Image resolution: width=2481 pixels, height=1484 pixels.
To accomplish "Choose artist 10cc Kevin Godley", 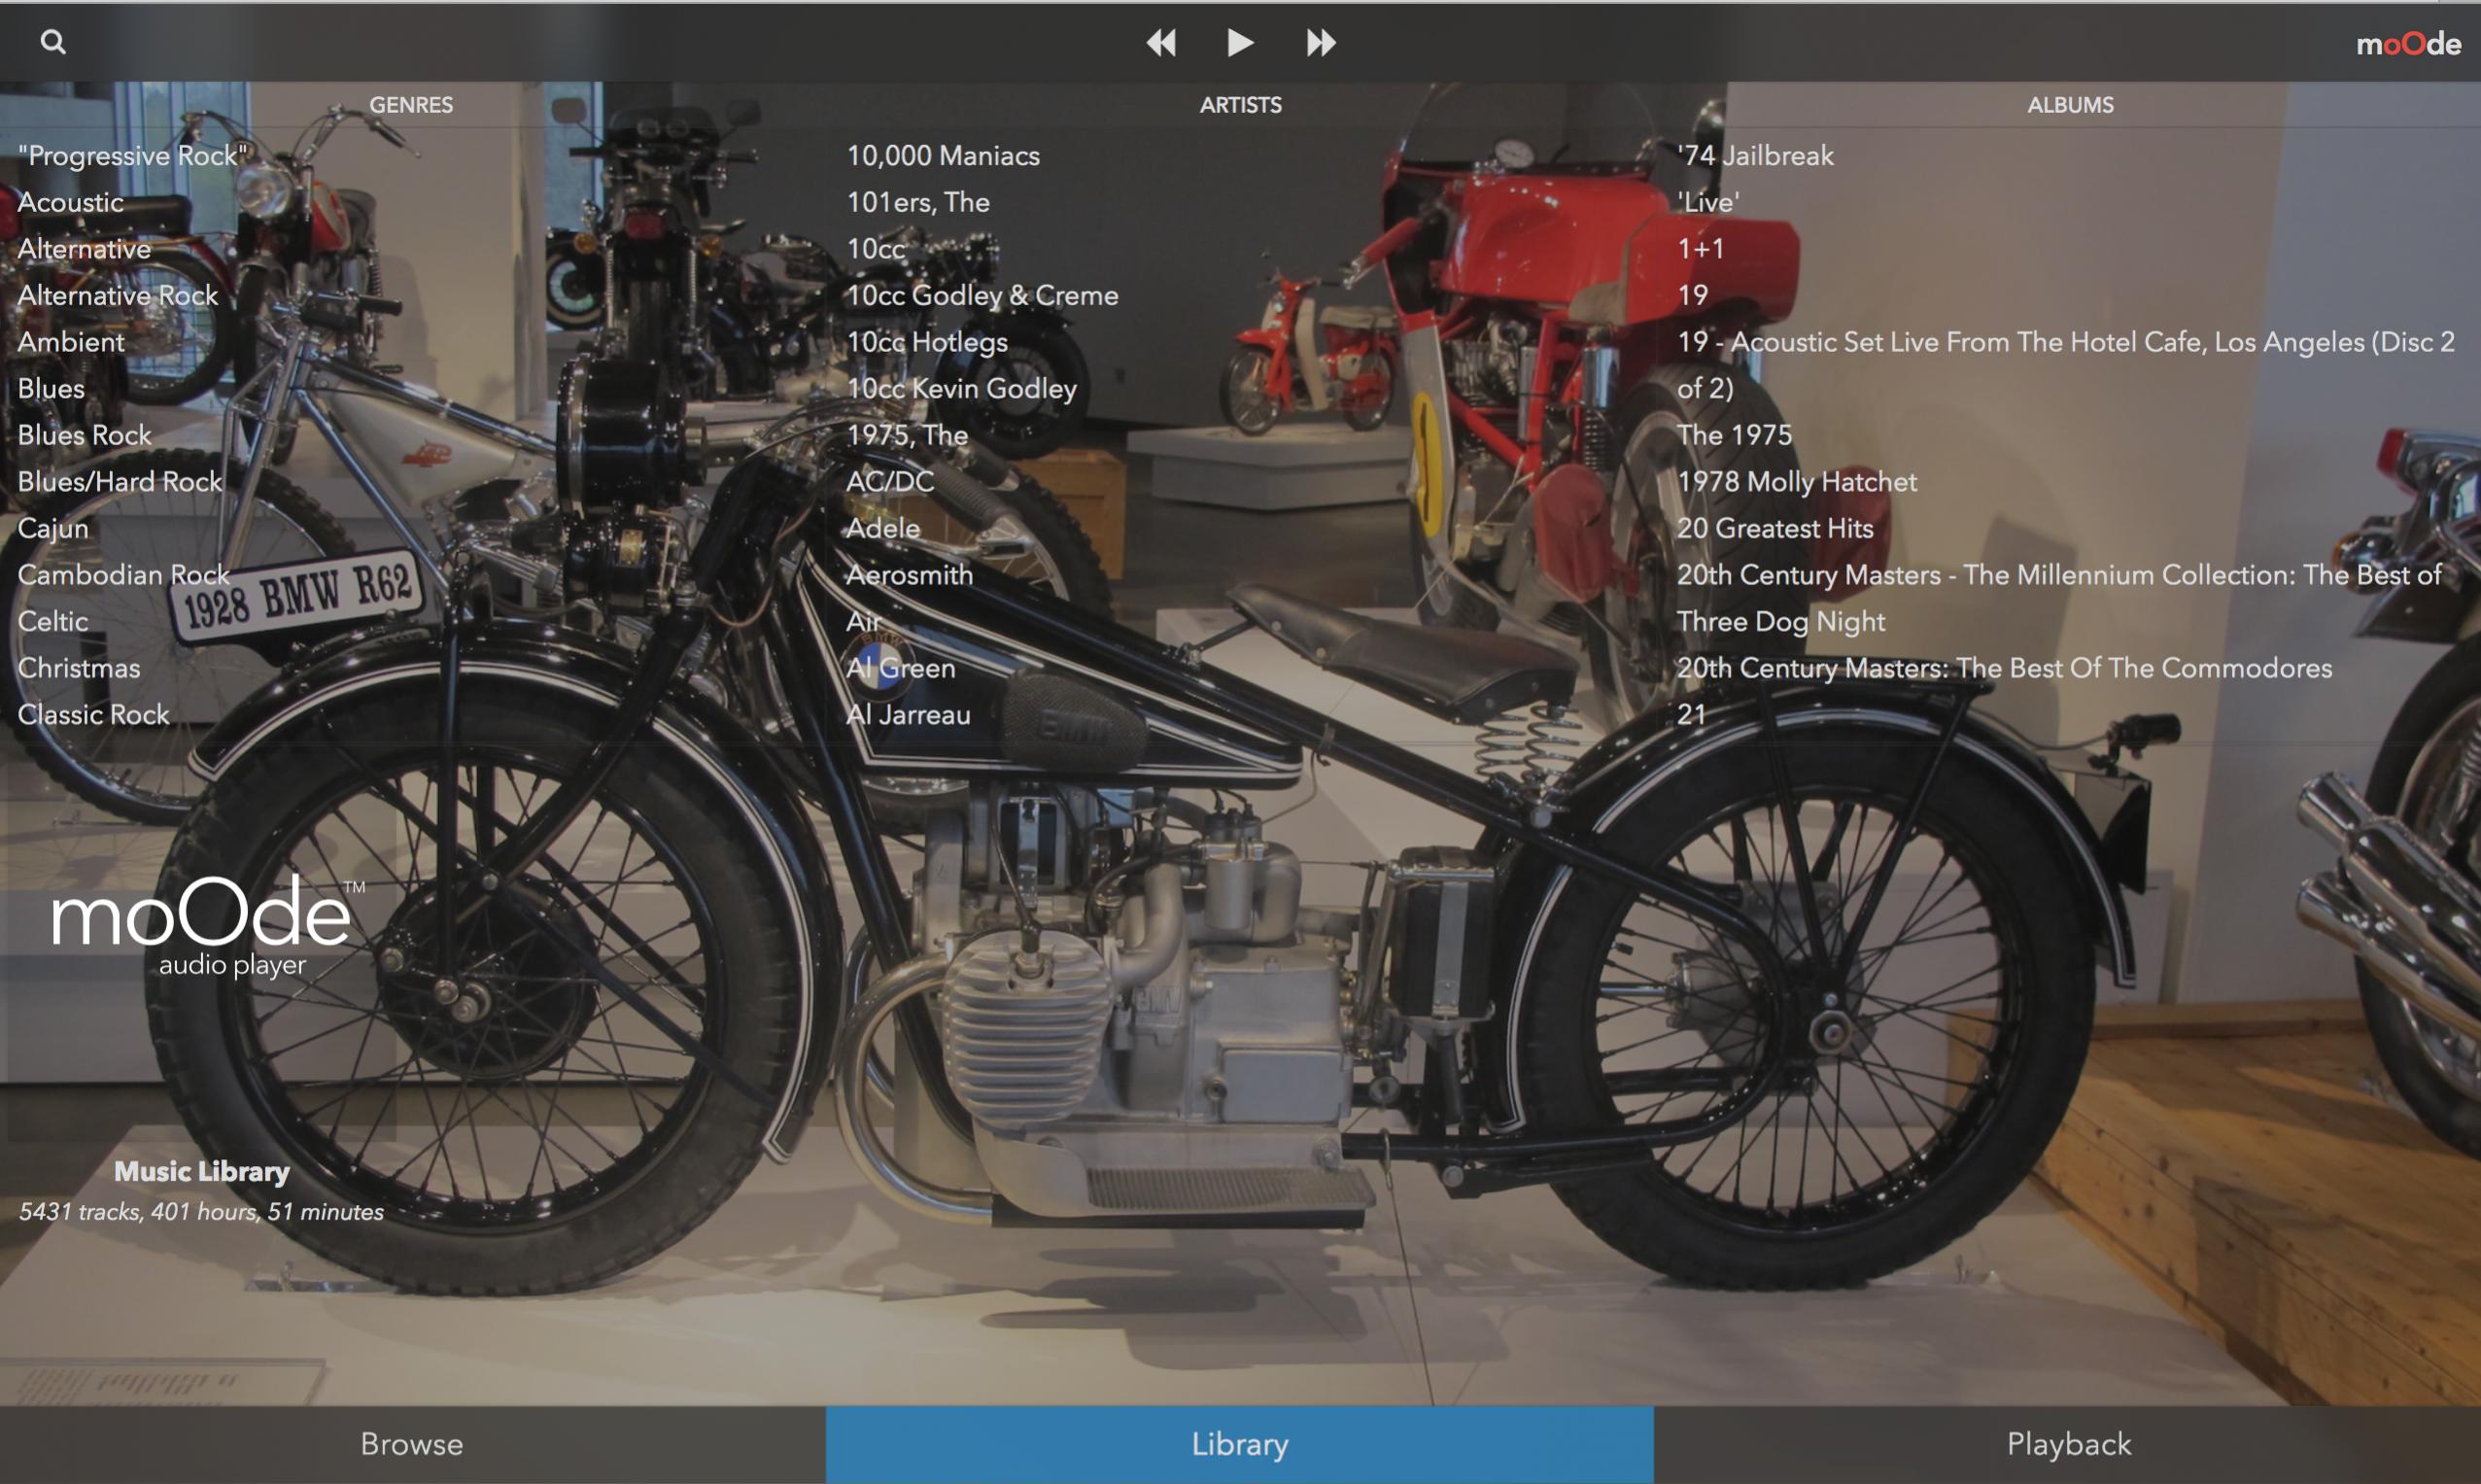I will point(961,388).
